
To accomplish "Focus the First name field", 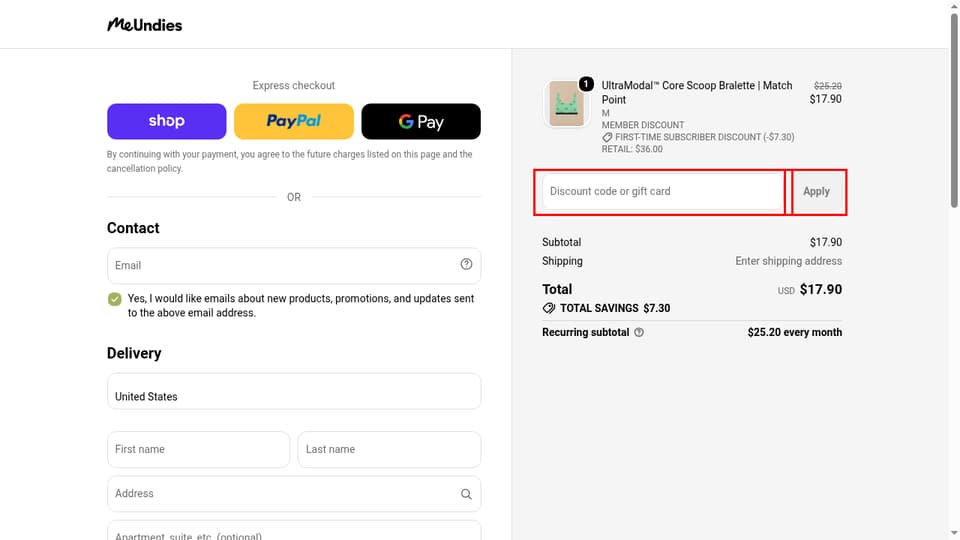I will coord(198,449).
